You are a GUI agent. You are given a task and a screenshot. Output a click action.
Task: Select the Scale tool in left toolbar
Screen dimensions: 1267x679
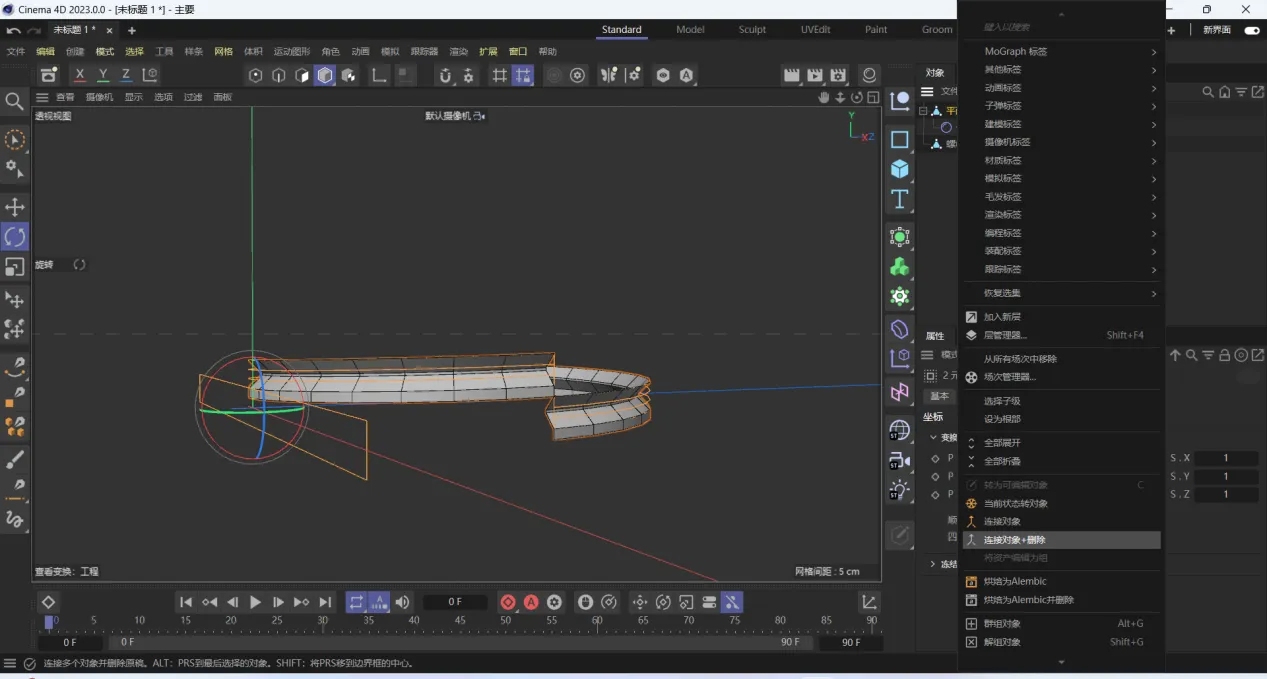pyautogui.click(x=15, y=267)
